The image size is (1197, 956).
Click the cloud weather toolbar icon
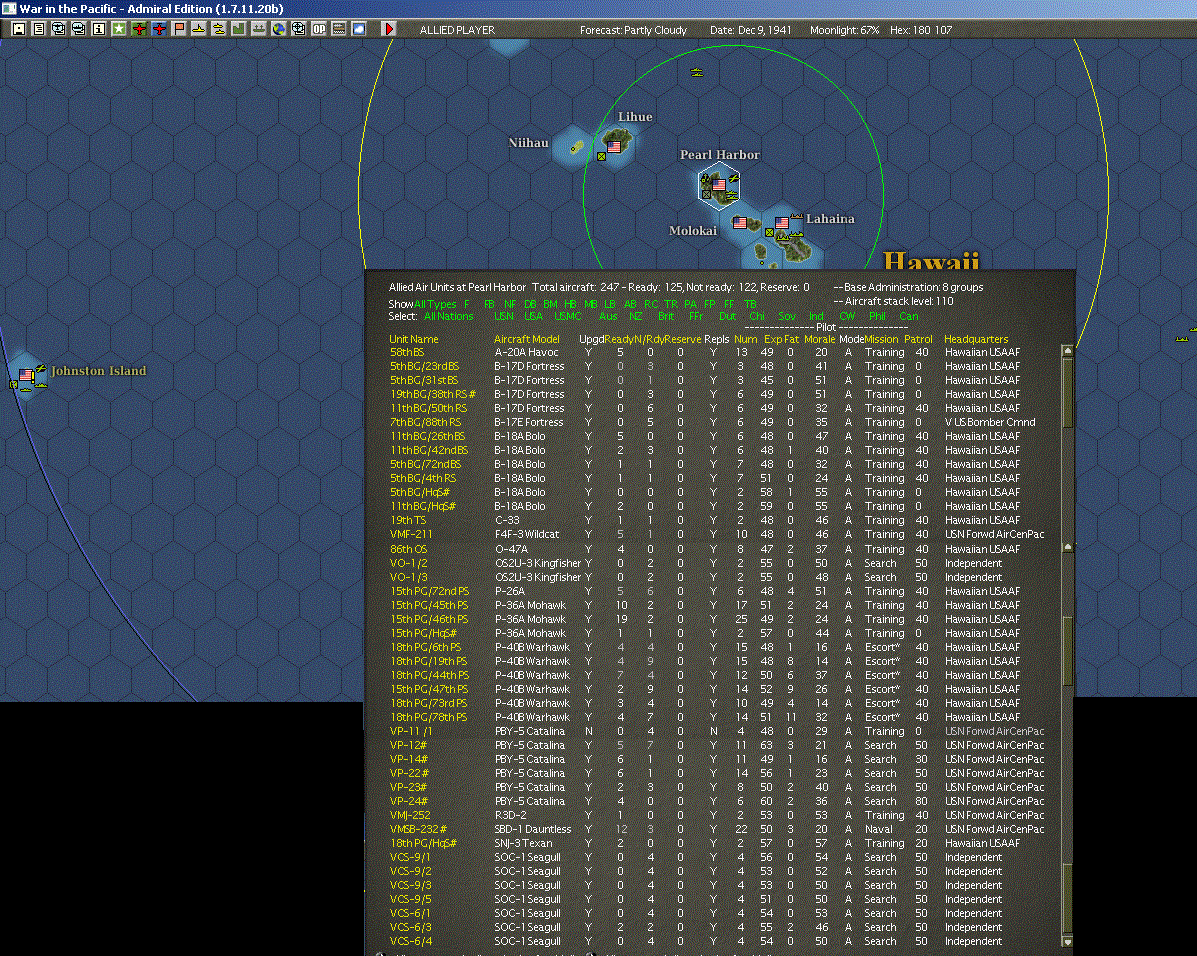(358, 29)
